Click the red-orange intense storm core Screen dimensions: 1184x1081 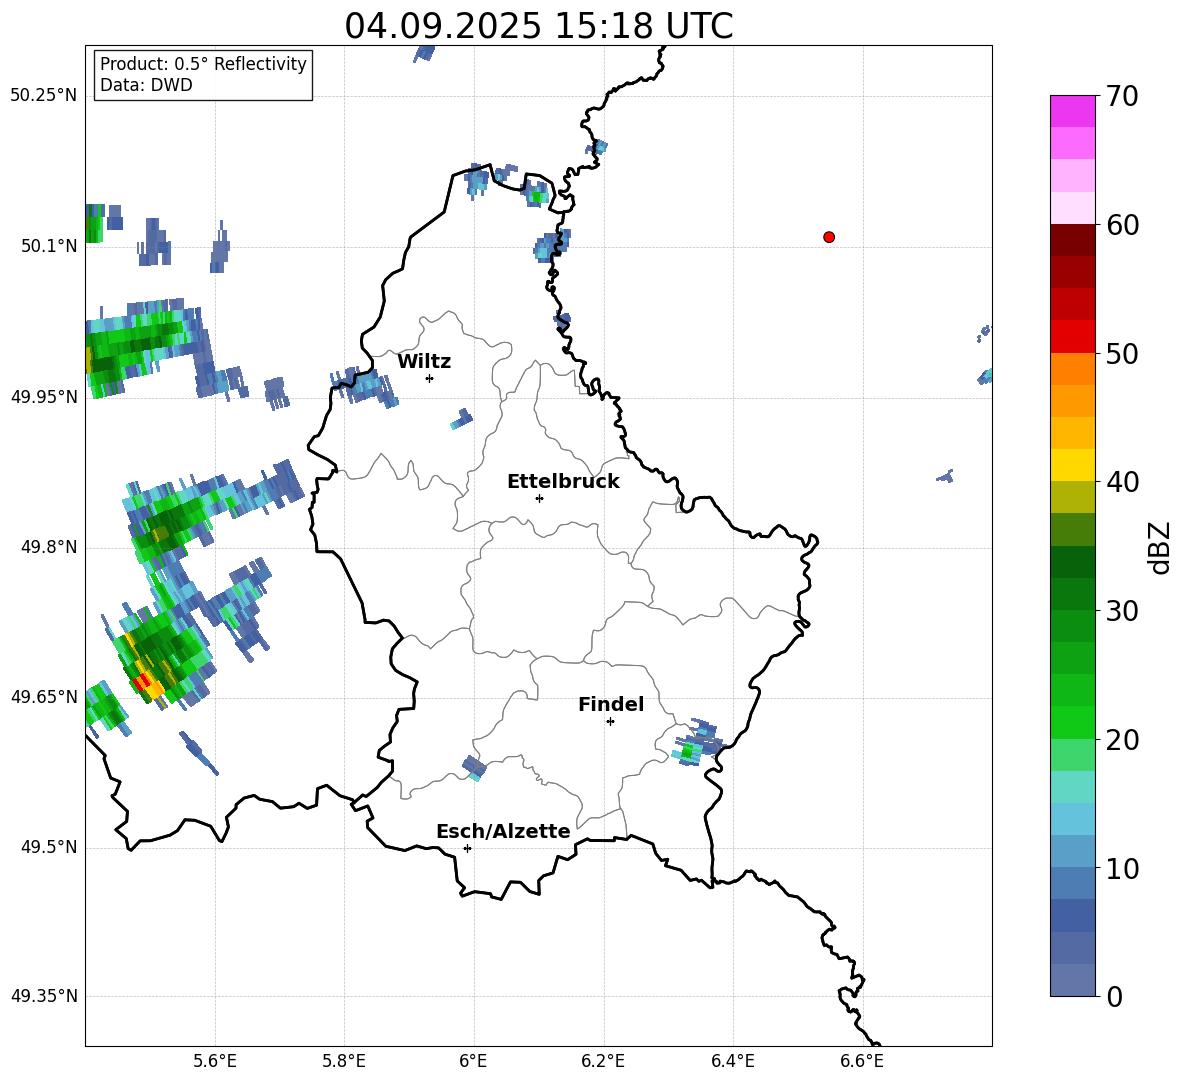point(146,684)
